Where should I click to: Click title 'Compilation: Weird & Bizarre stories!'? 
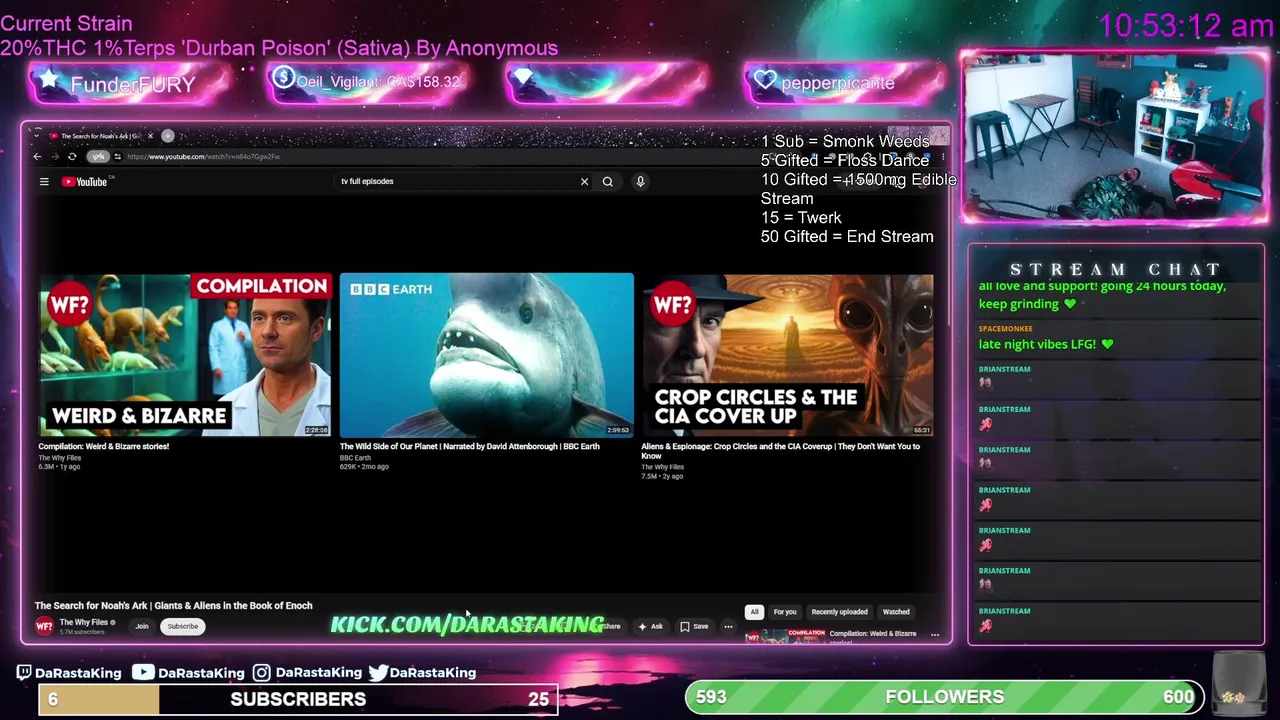point(104,446)
